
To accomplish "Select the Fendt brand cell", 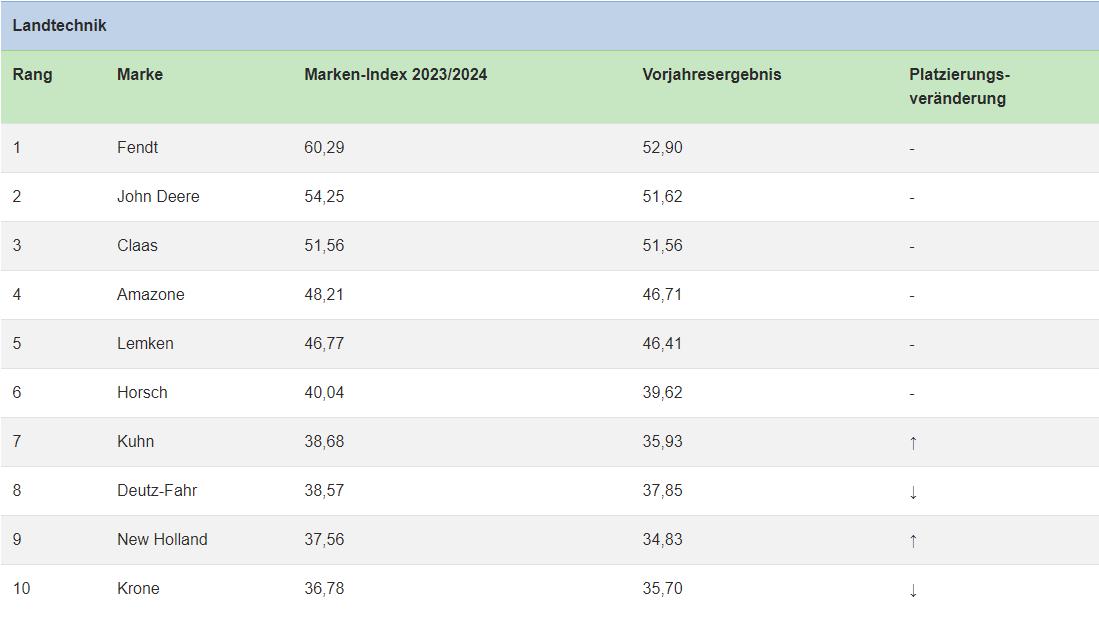I will click(x=137, y=148).
